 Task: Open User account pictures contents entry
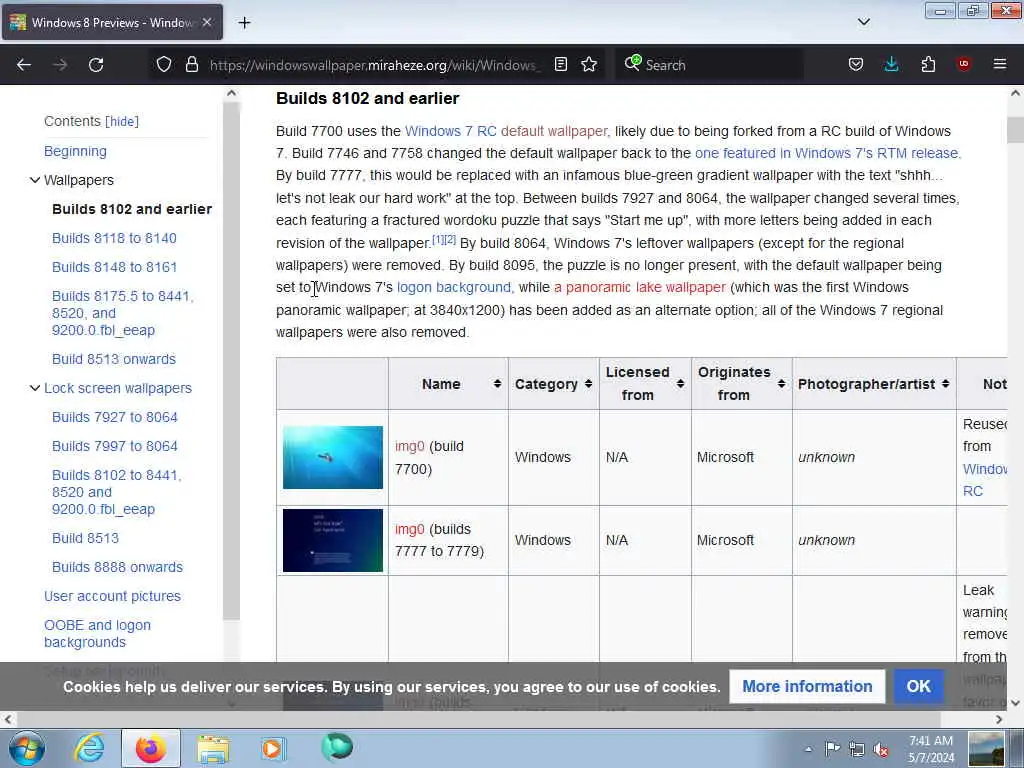(x=112, y=596)
